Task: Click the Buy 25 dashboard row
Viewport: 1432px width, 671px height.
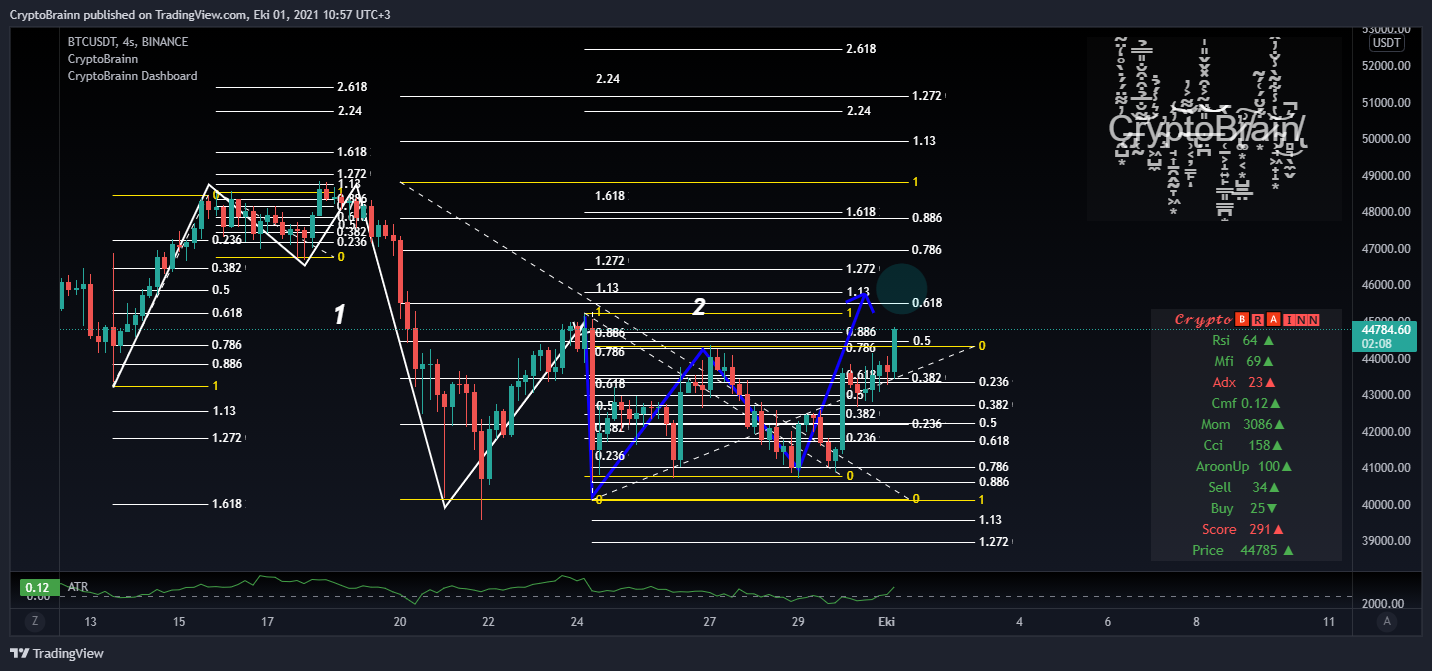Action: coord(1246,508)
